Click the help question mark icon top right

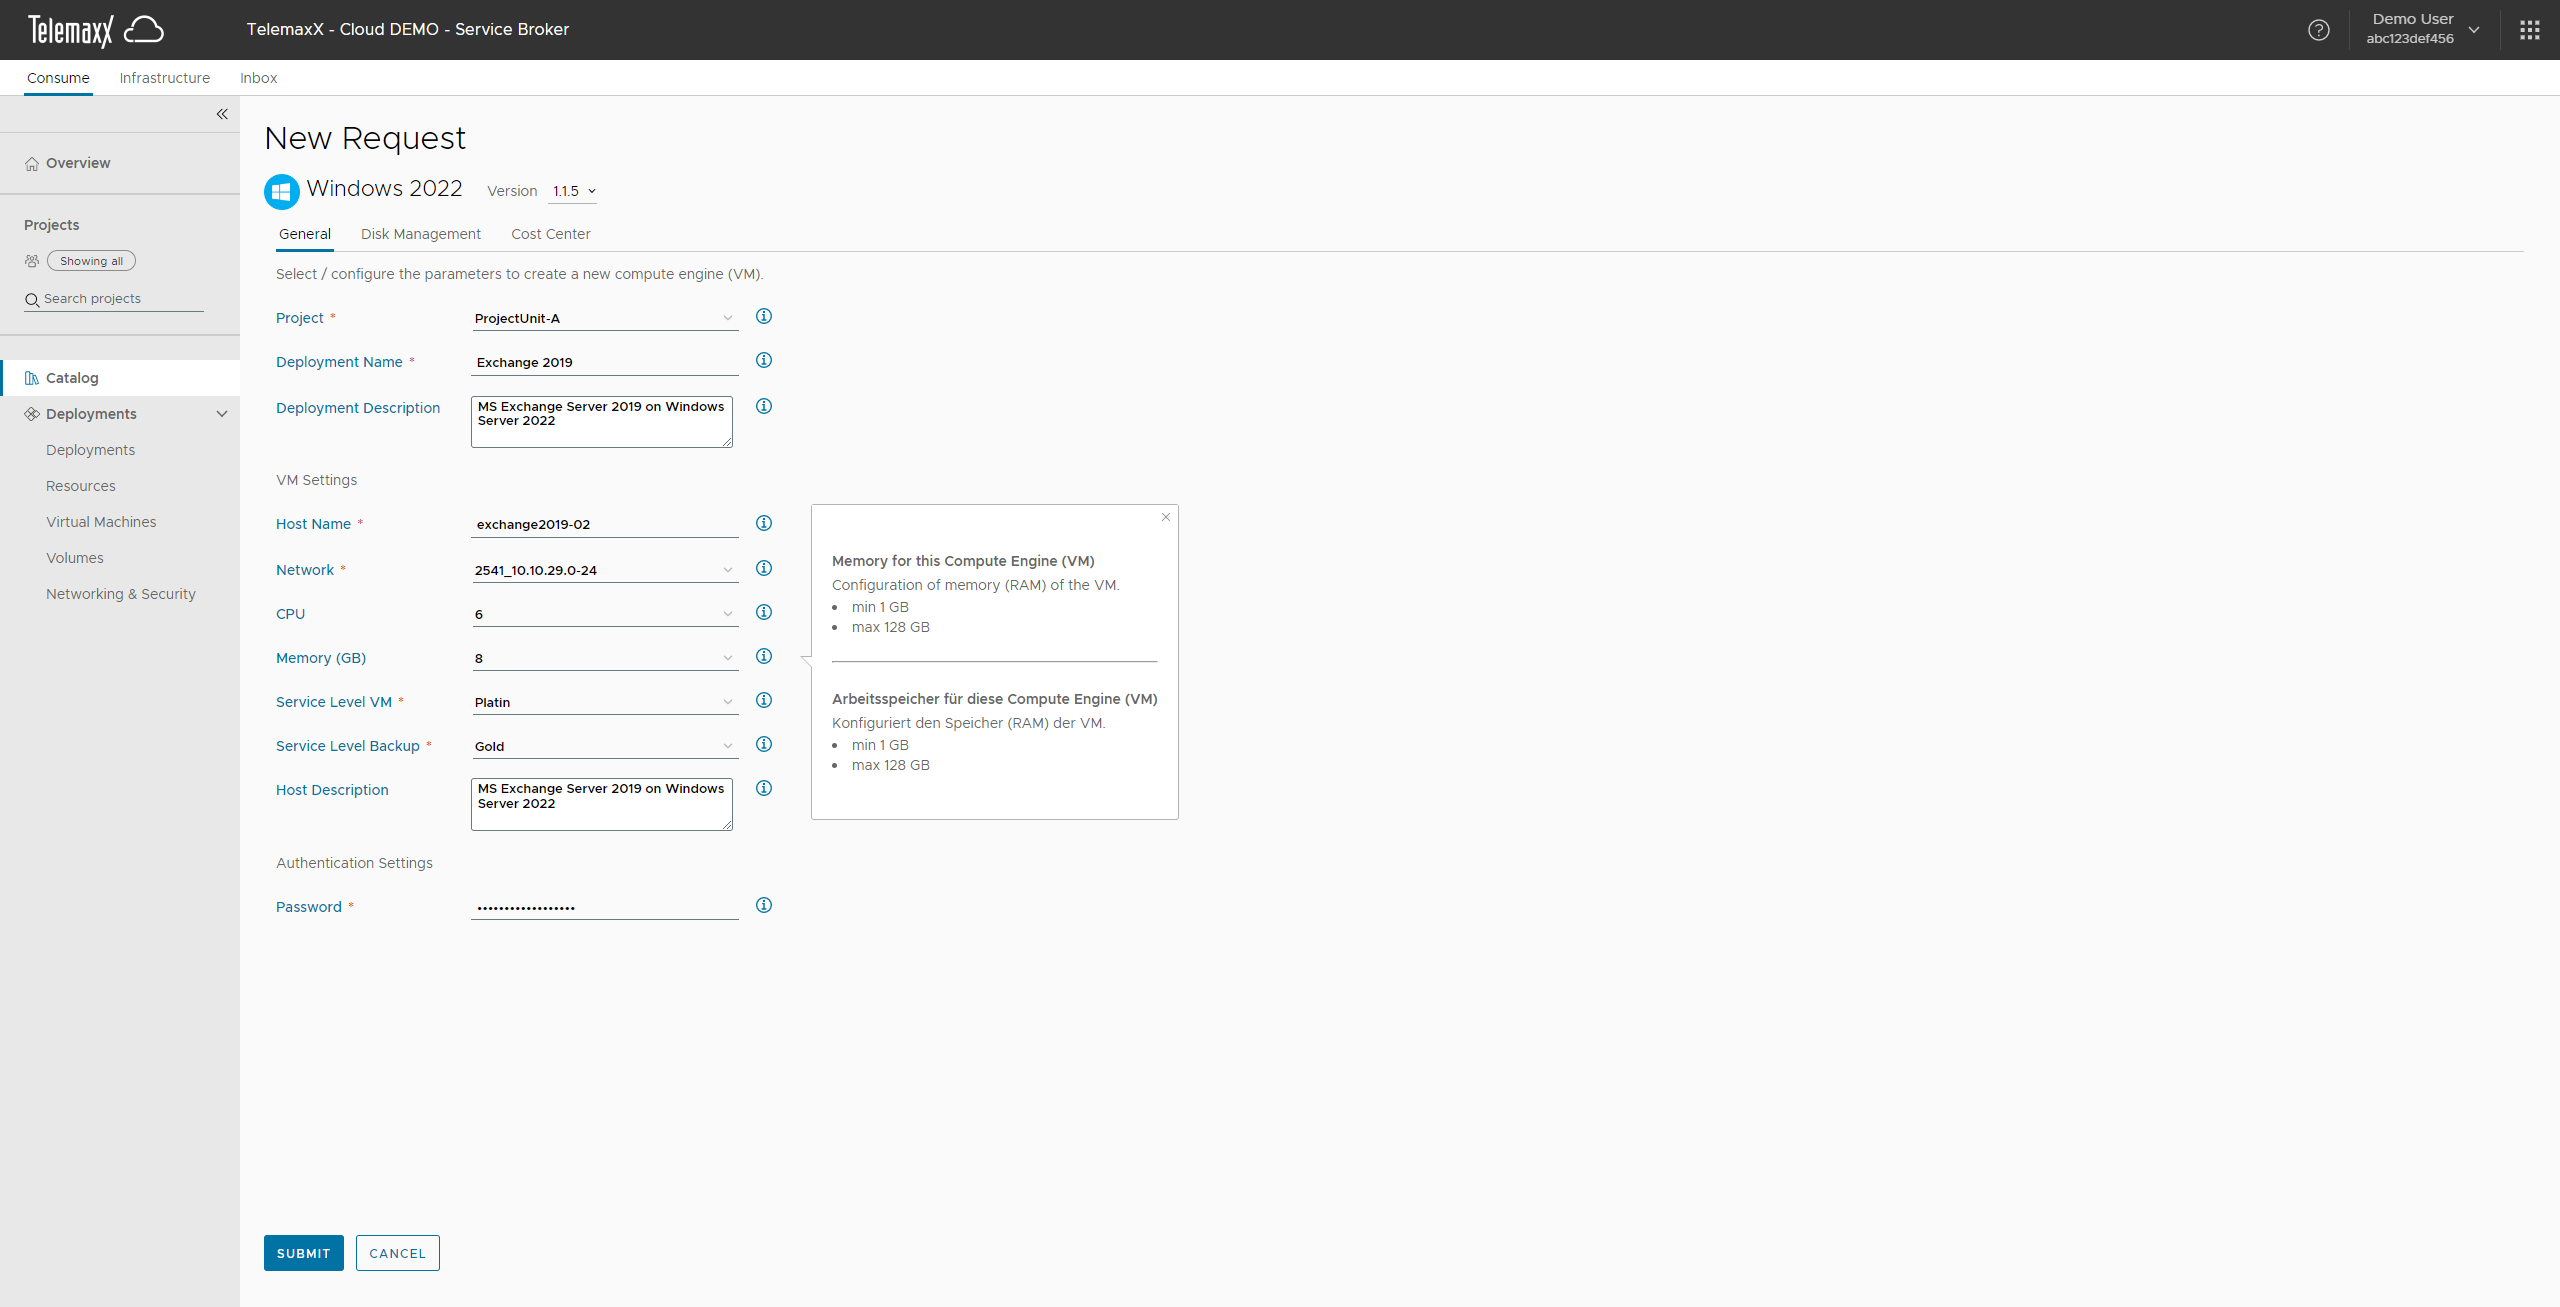[2320, 28]
